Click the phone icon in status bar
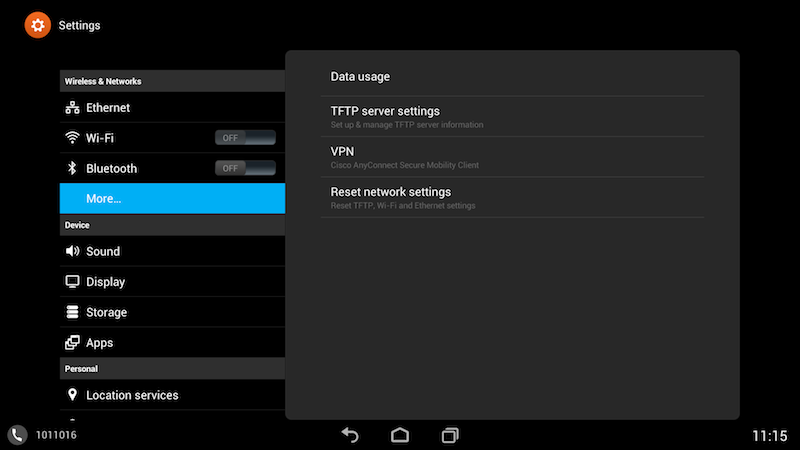The height and width of the screenshot is (450, 800). (x=18, y=435)
